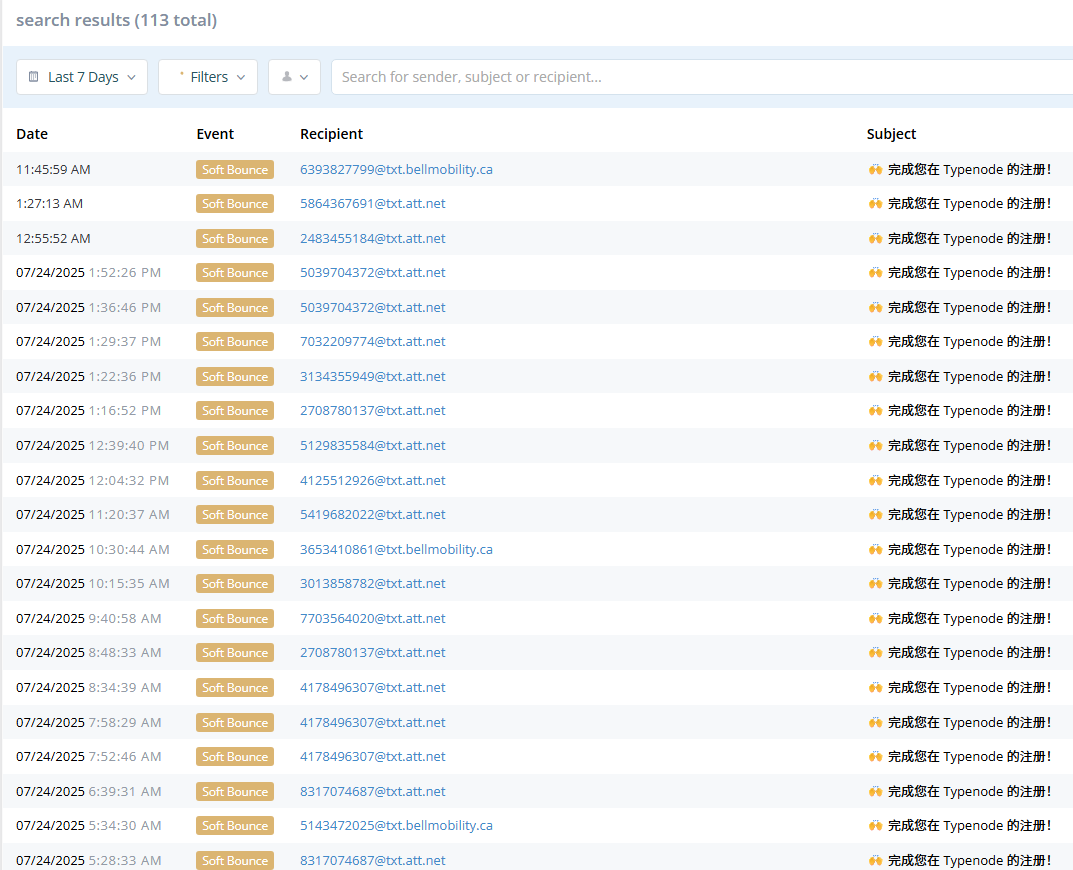
Task: Open recipient 5864367691@txt.att.net
Action: (372, 203)
